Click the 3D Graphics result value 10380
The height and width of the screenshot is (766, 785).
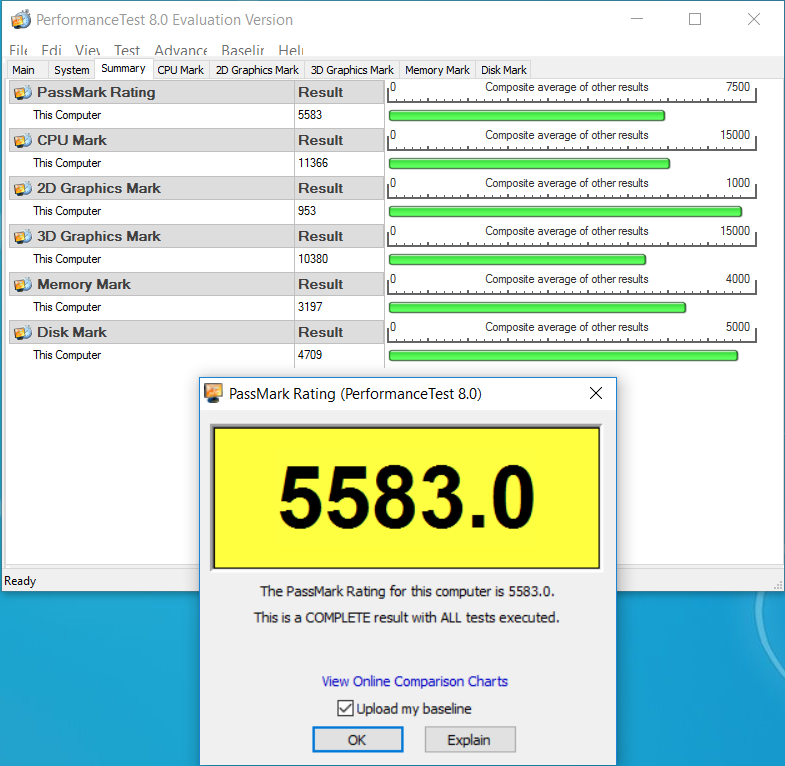click(313, 259)
